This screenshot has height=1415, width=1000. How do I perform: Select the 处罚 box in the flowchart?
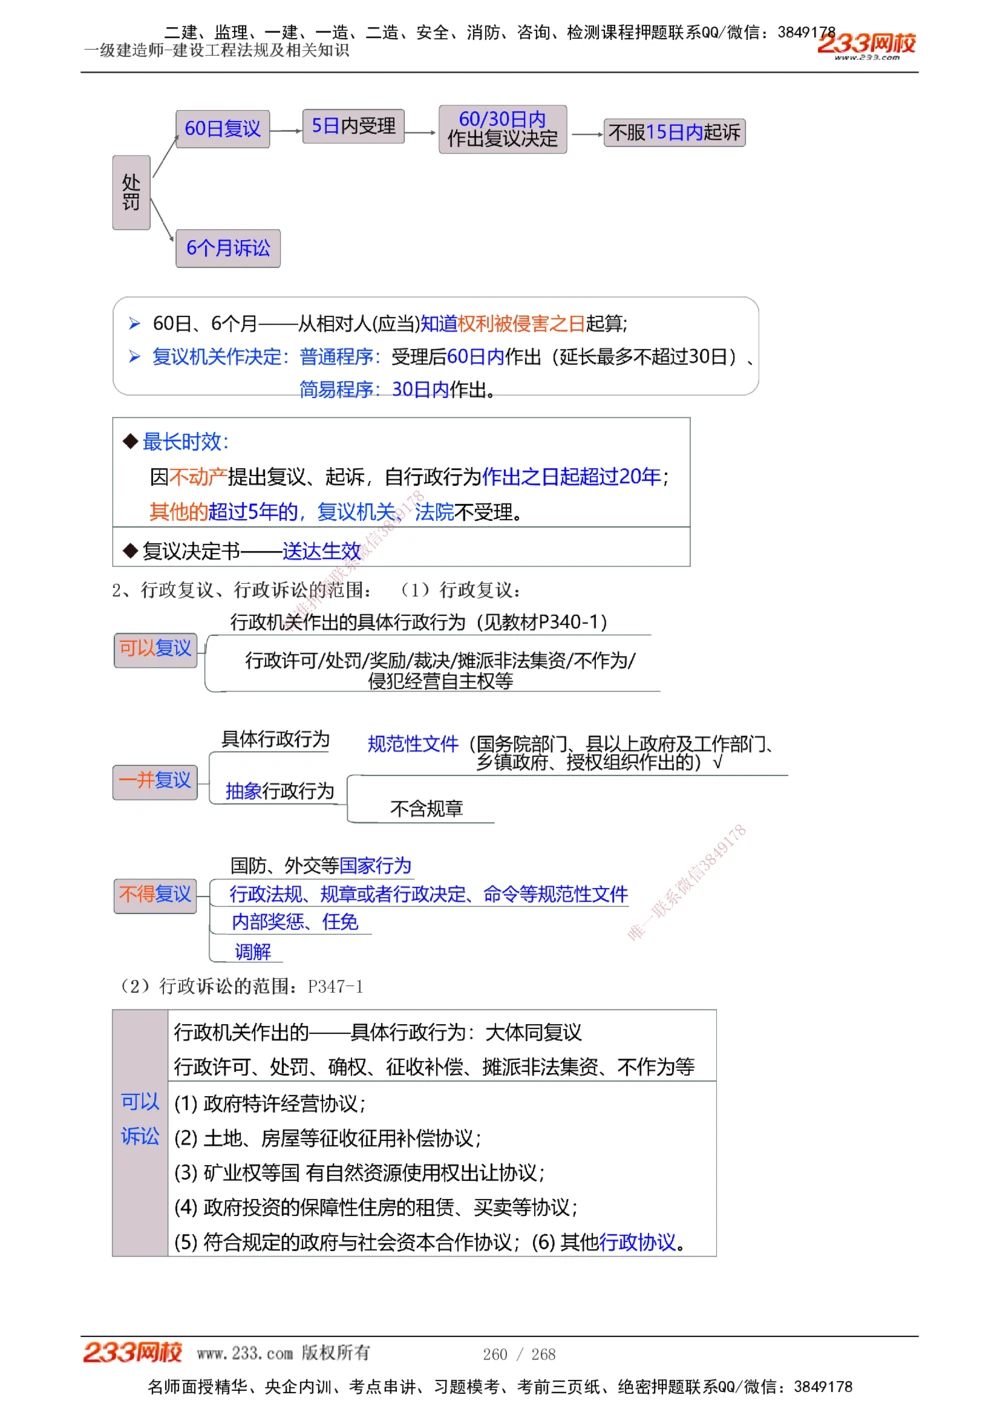(131, 190)
